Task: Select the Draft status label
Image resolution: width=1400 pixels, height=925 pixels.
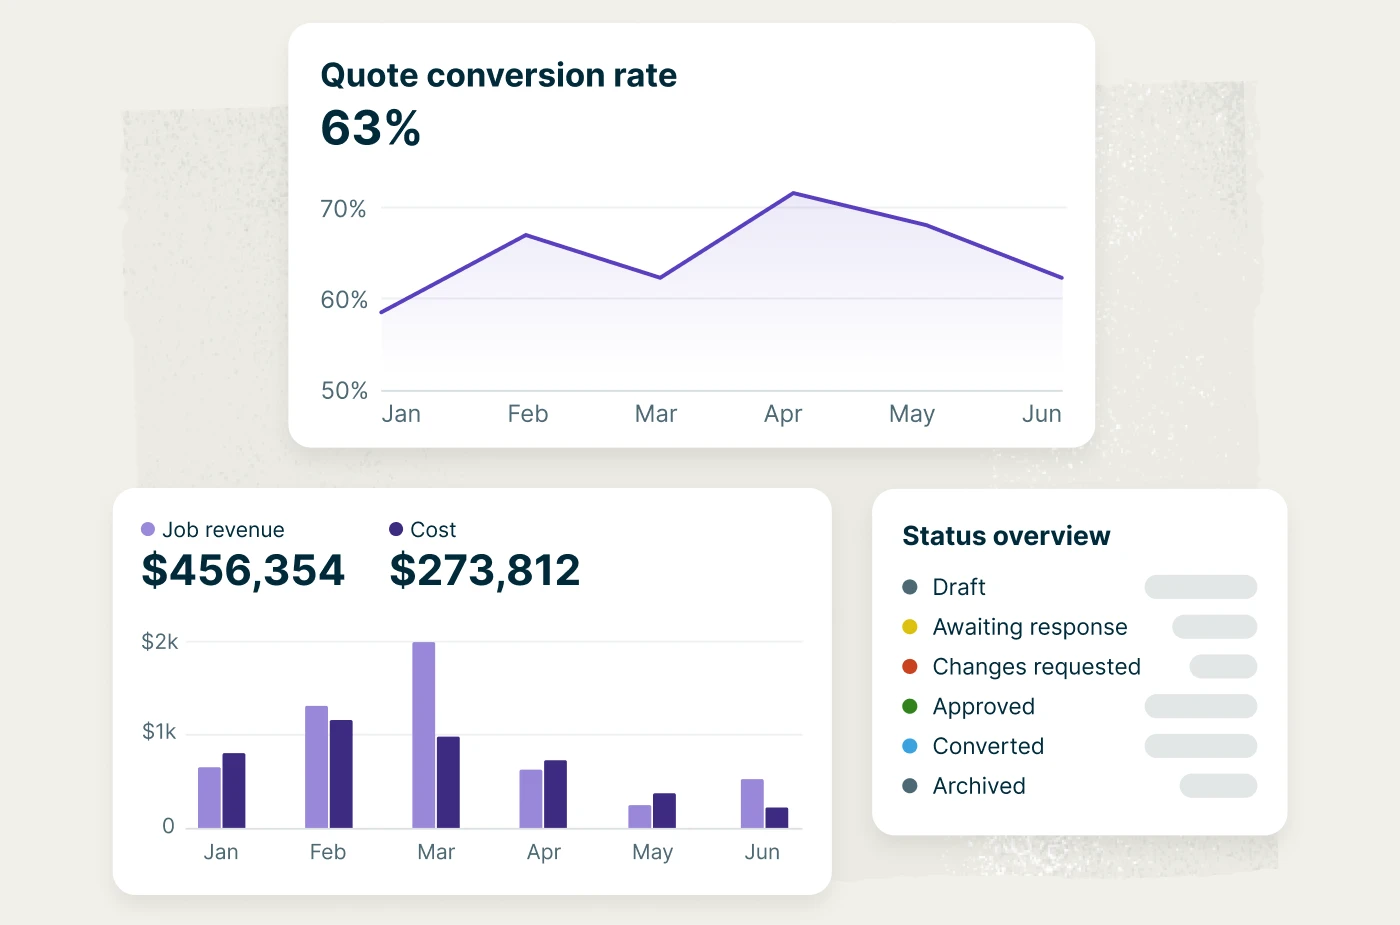Action: tap(958, 587)
